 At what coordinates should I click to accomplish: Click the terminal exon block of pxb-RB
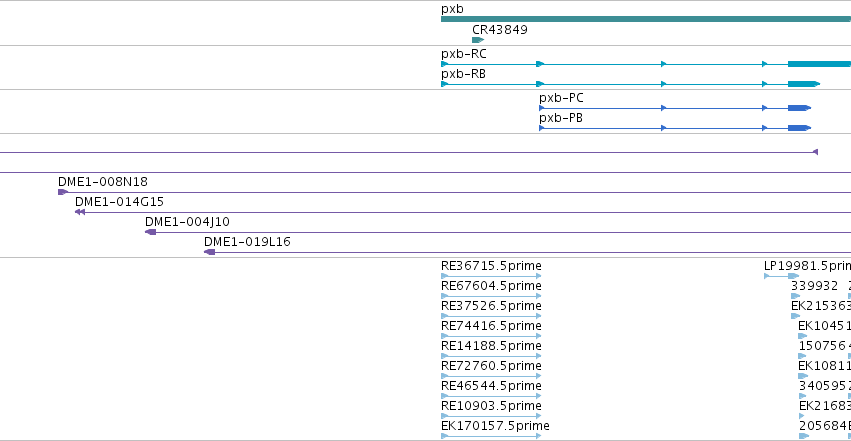click(x=803, y=84)
